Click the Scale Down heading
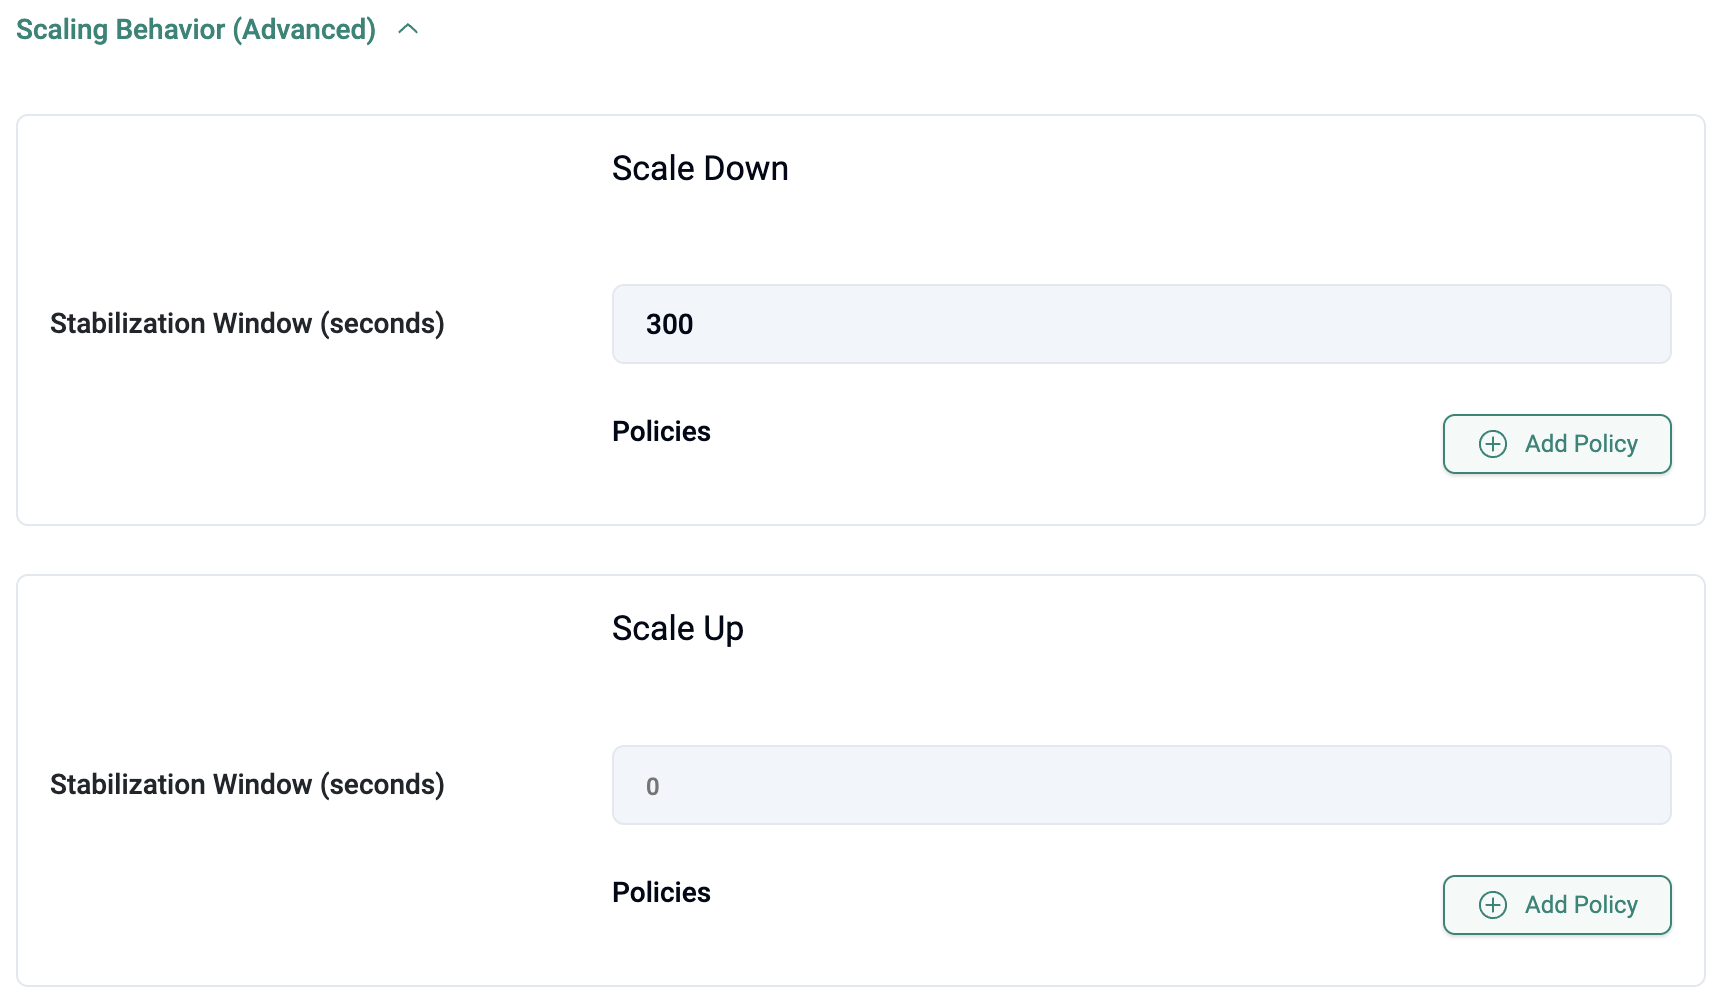 (700, 169)
